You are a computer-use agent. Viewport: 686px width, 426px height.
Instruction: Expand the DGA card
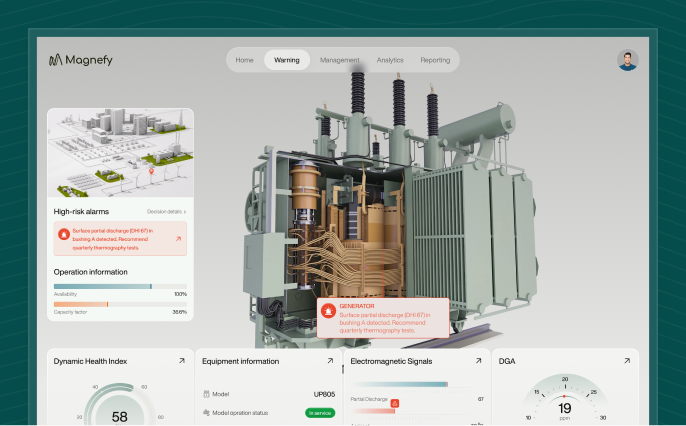point(626,361)
